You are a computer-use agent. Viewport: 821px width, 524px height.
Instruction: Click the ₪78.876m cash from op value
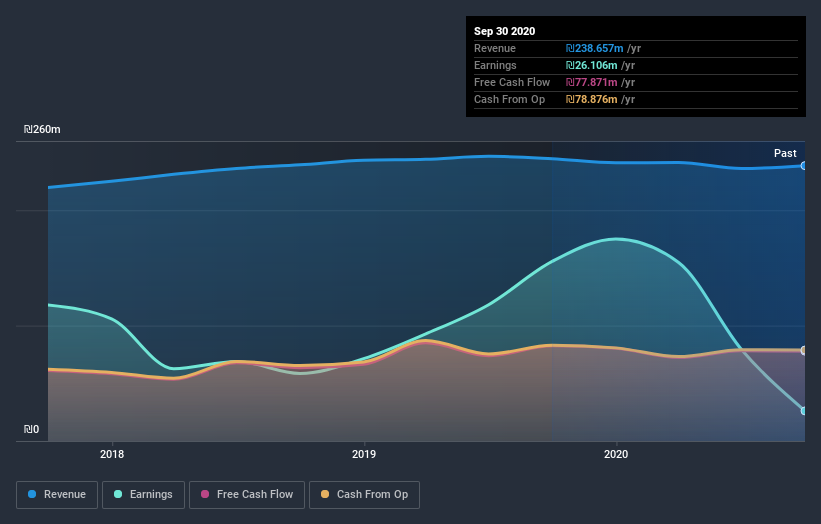tap(591, 99)
